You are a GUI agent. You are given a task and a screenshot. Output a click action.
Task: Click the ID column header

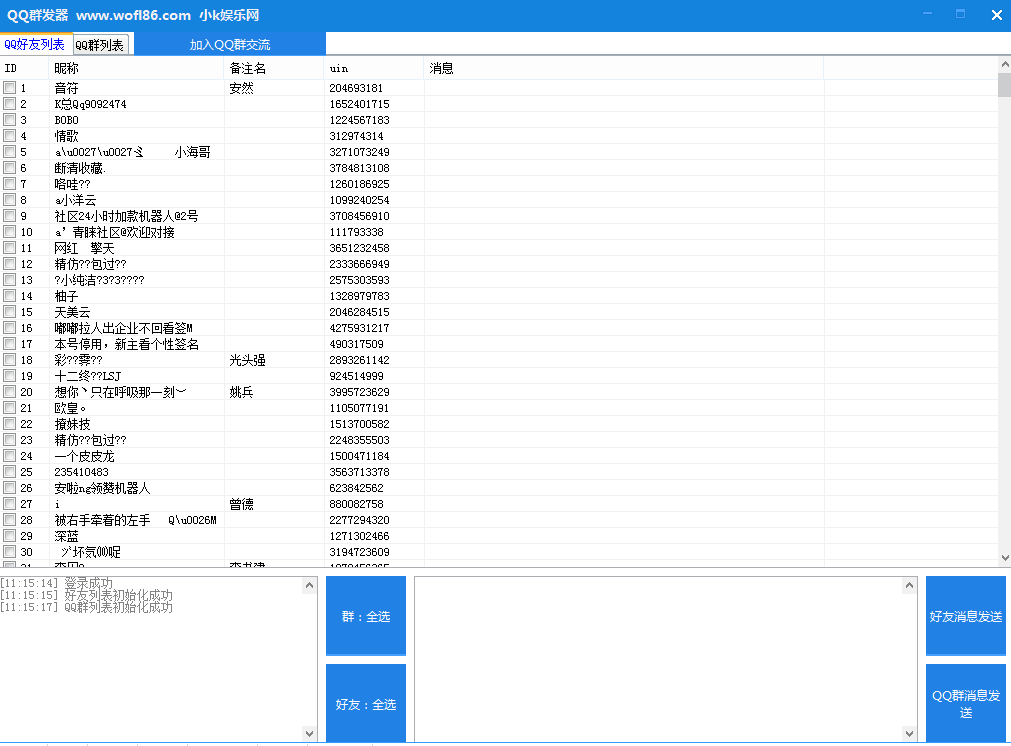(x=25, y=68)
